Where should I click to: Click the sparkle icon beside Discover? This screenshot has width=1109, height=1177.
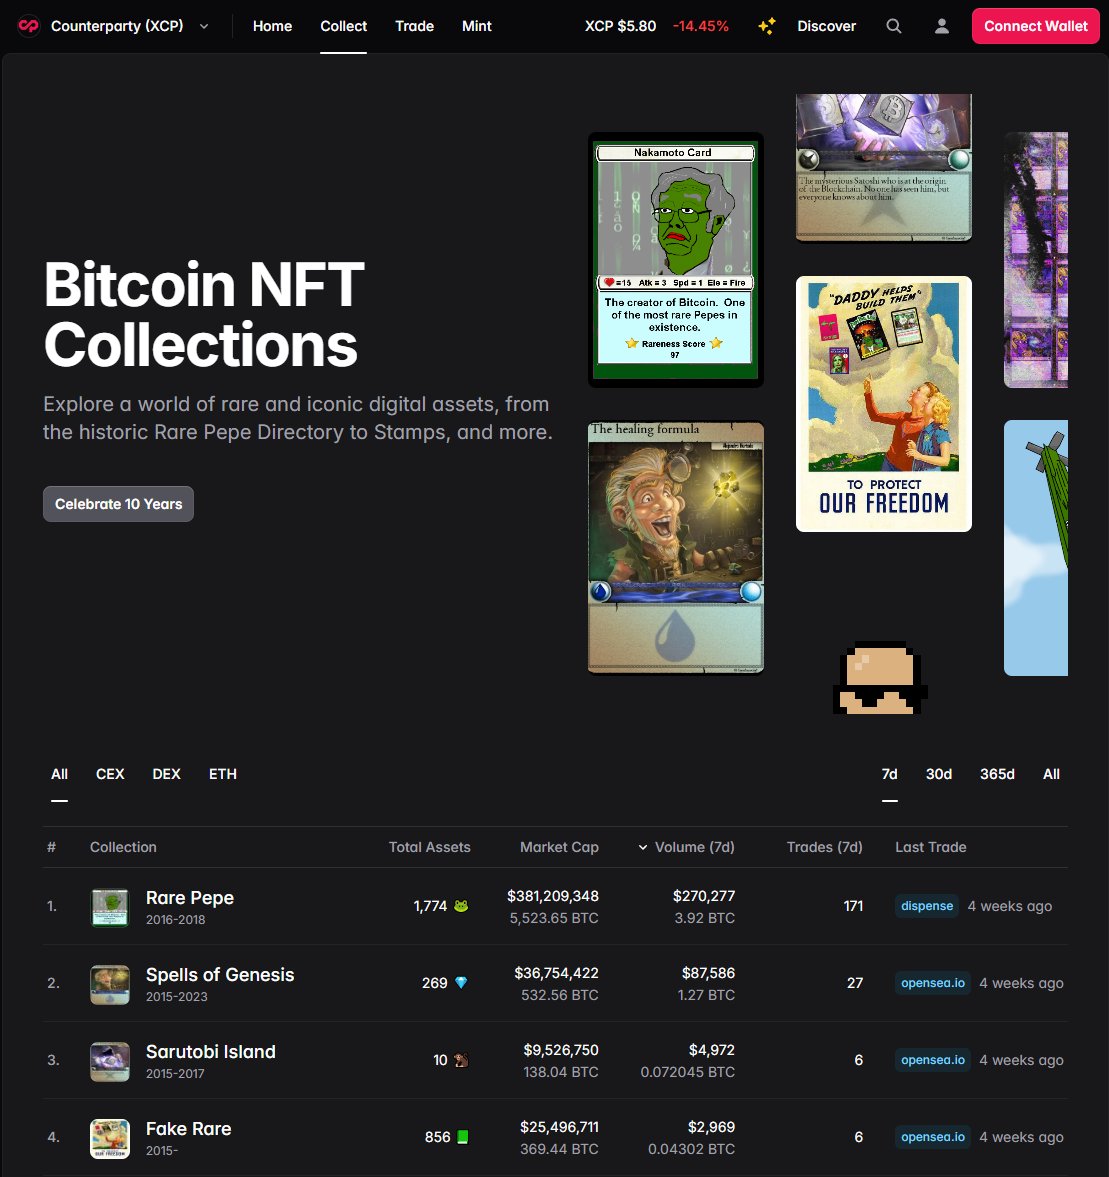pos(767,26)
